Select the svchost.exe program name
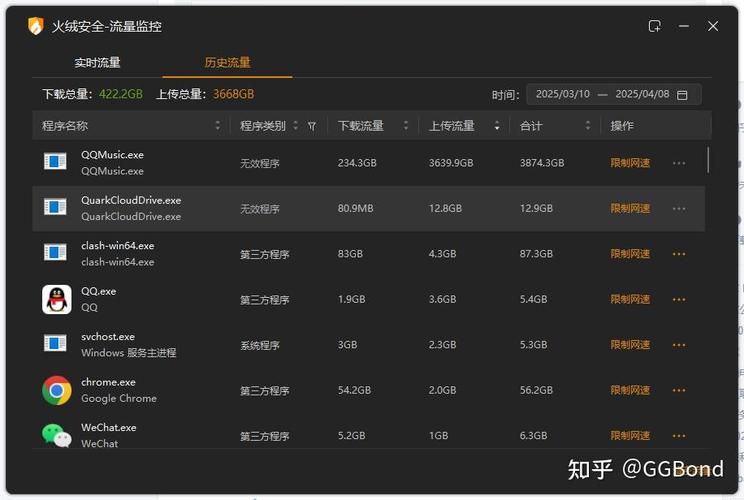The image size is (744, 500). pyautogui.click(x=108, y=336)
